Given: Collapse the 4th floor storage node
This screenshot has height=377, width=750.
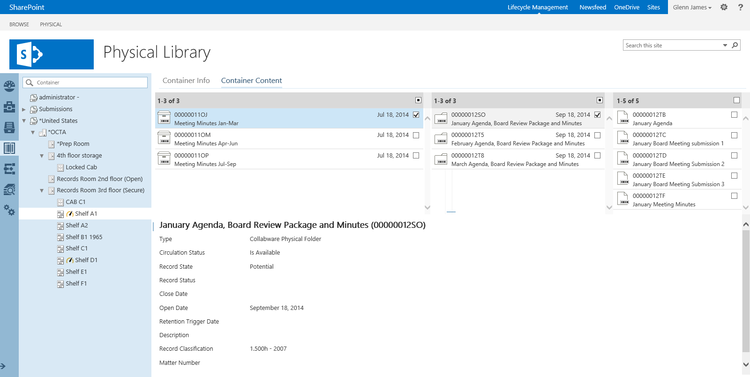Looking at the screenshot, I should [x=42, y=155].
